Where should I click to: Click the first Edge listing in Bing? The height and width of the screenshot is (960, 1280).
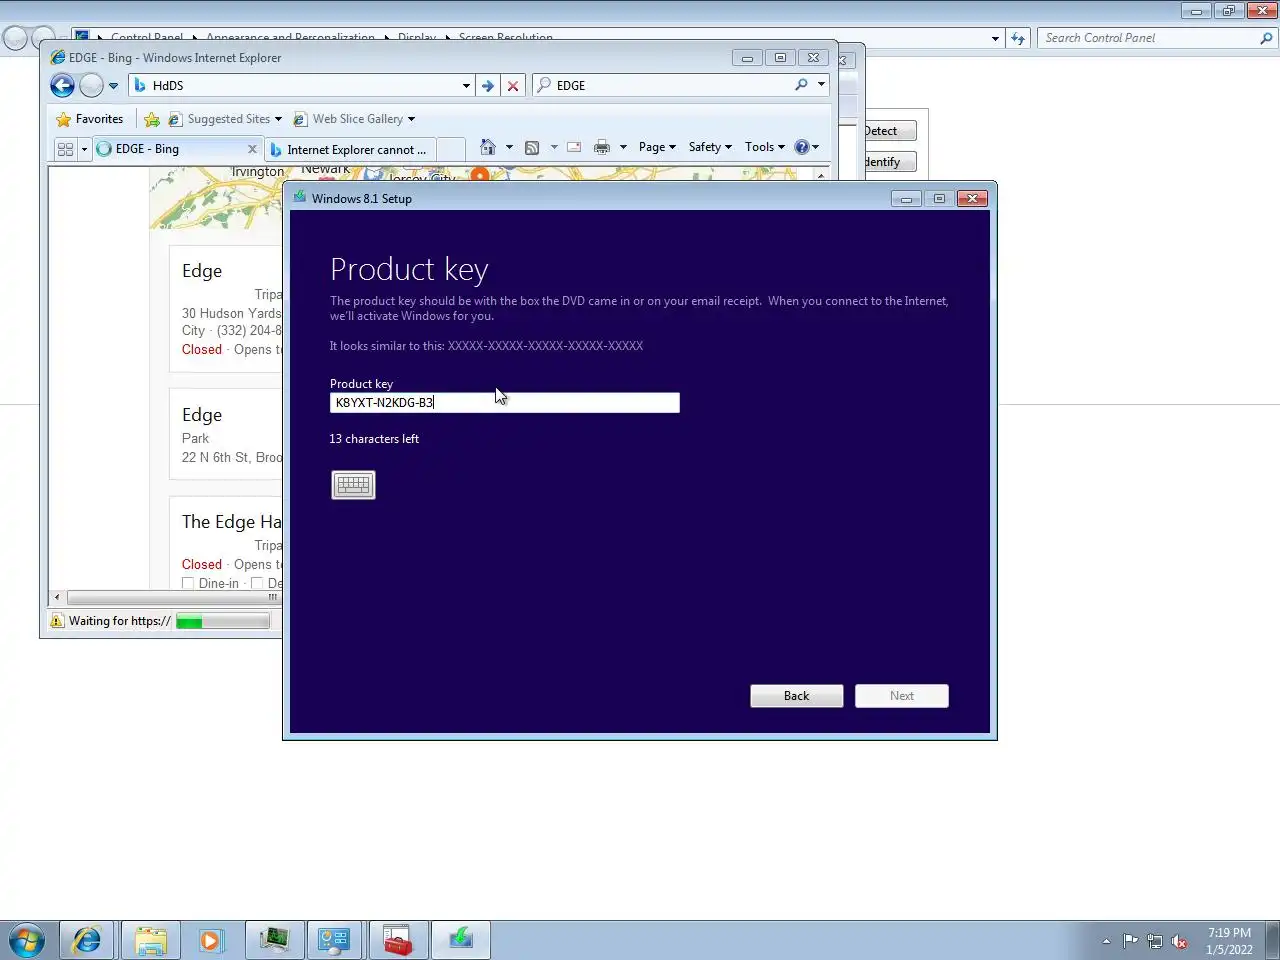click(x=202, y=271)
